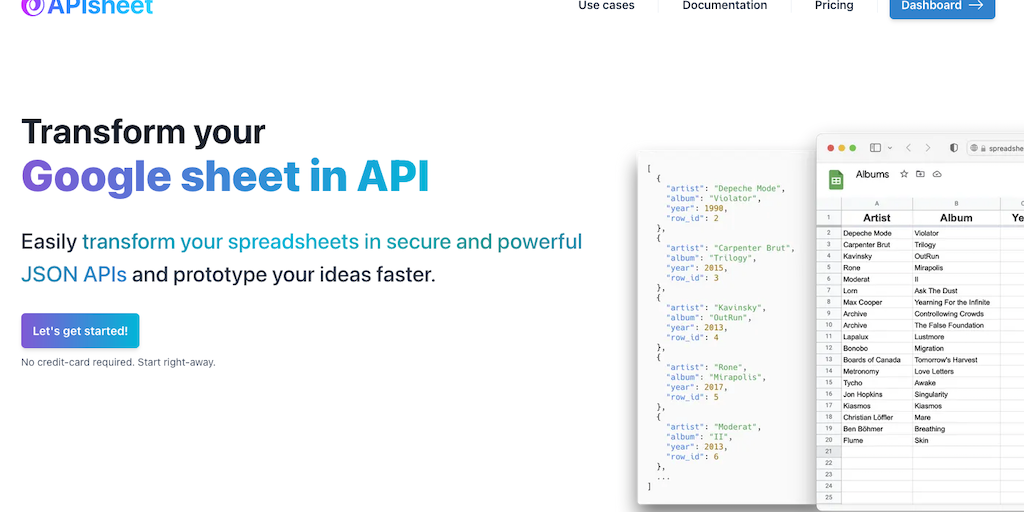Select the Tycho cell

(x=877, y=383)
